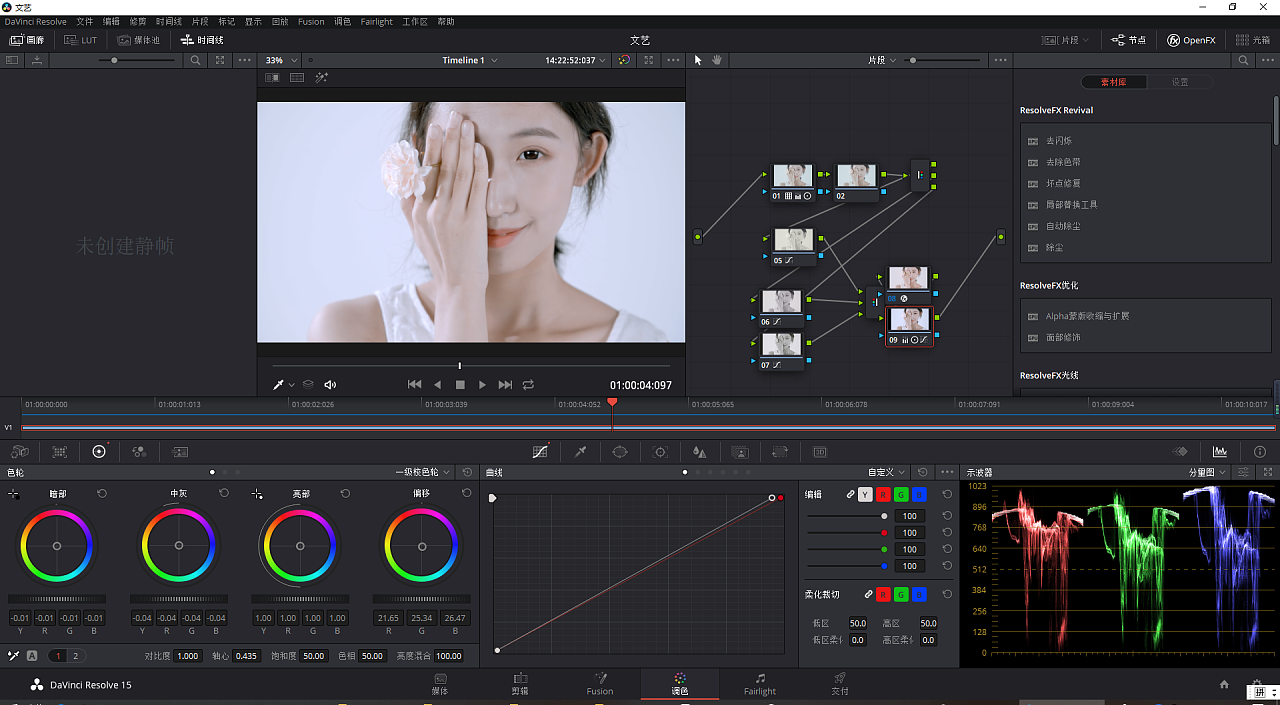
Task: Select the Qualifier eyedropper palette
Action: click(580, 452)
